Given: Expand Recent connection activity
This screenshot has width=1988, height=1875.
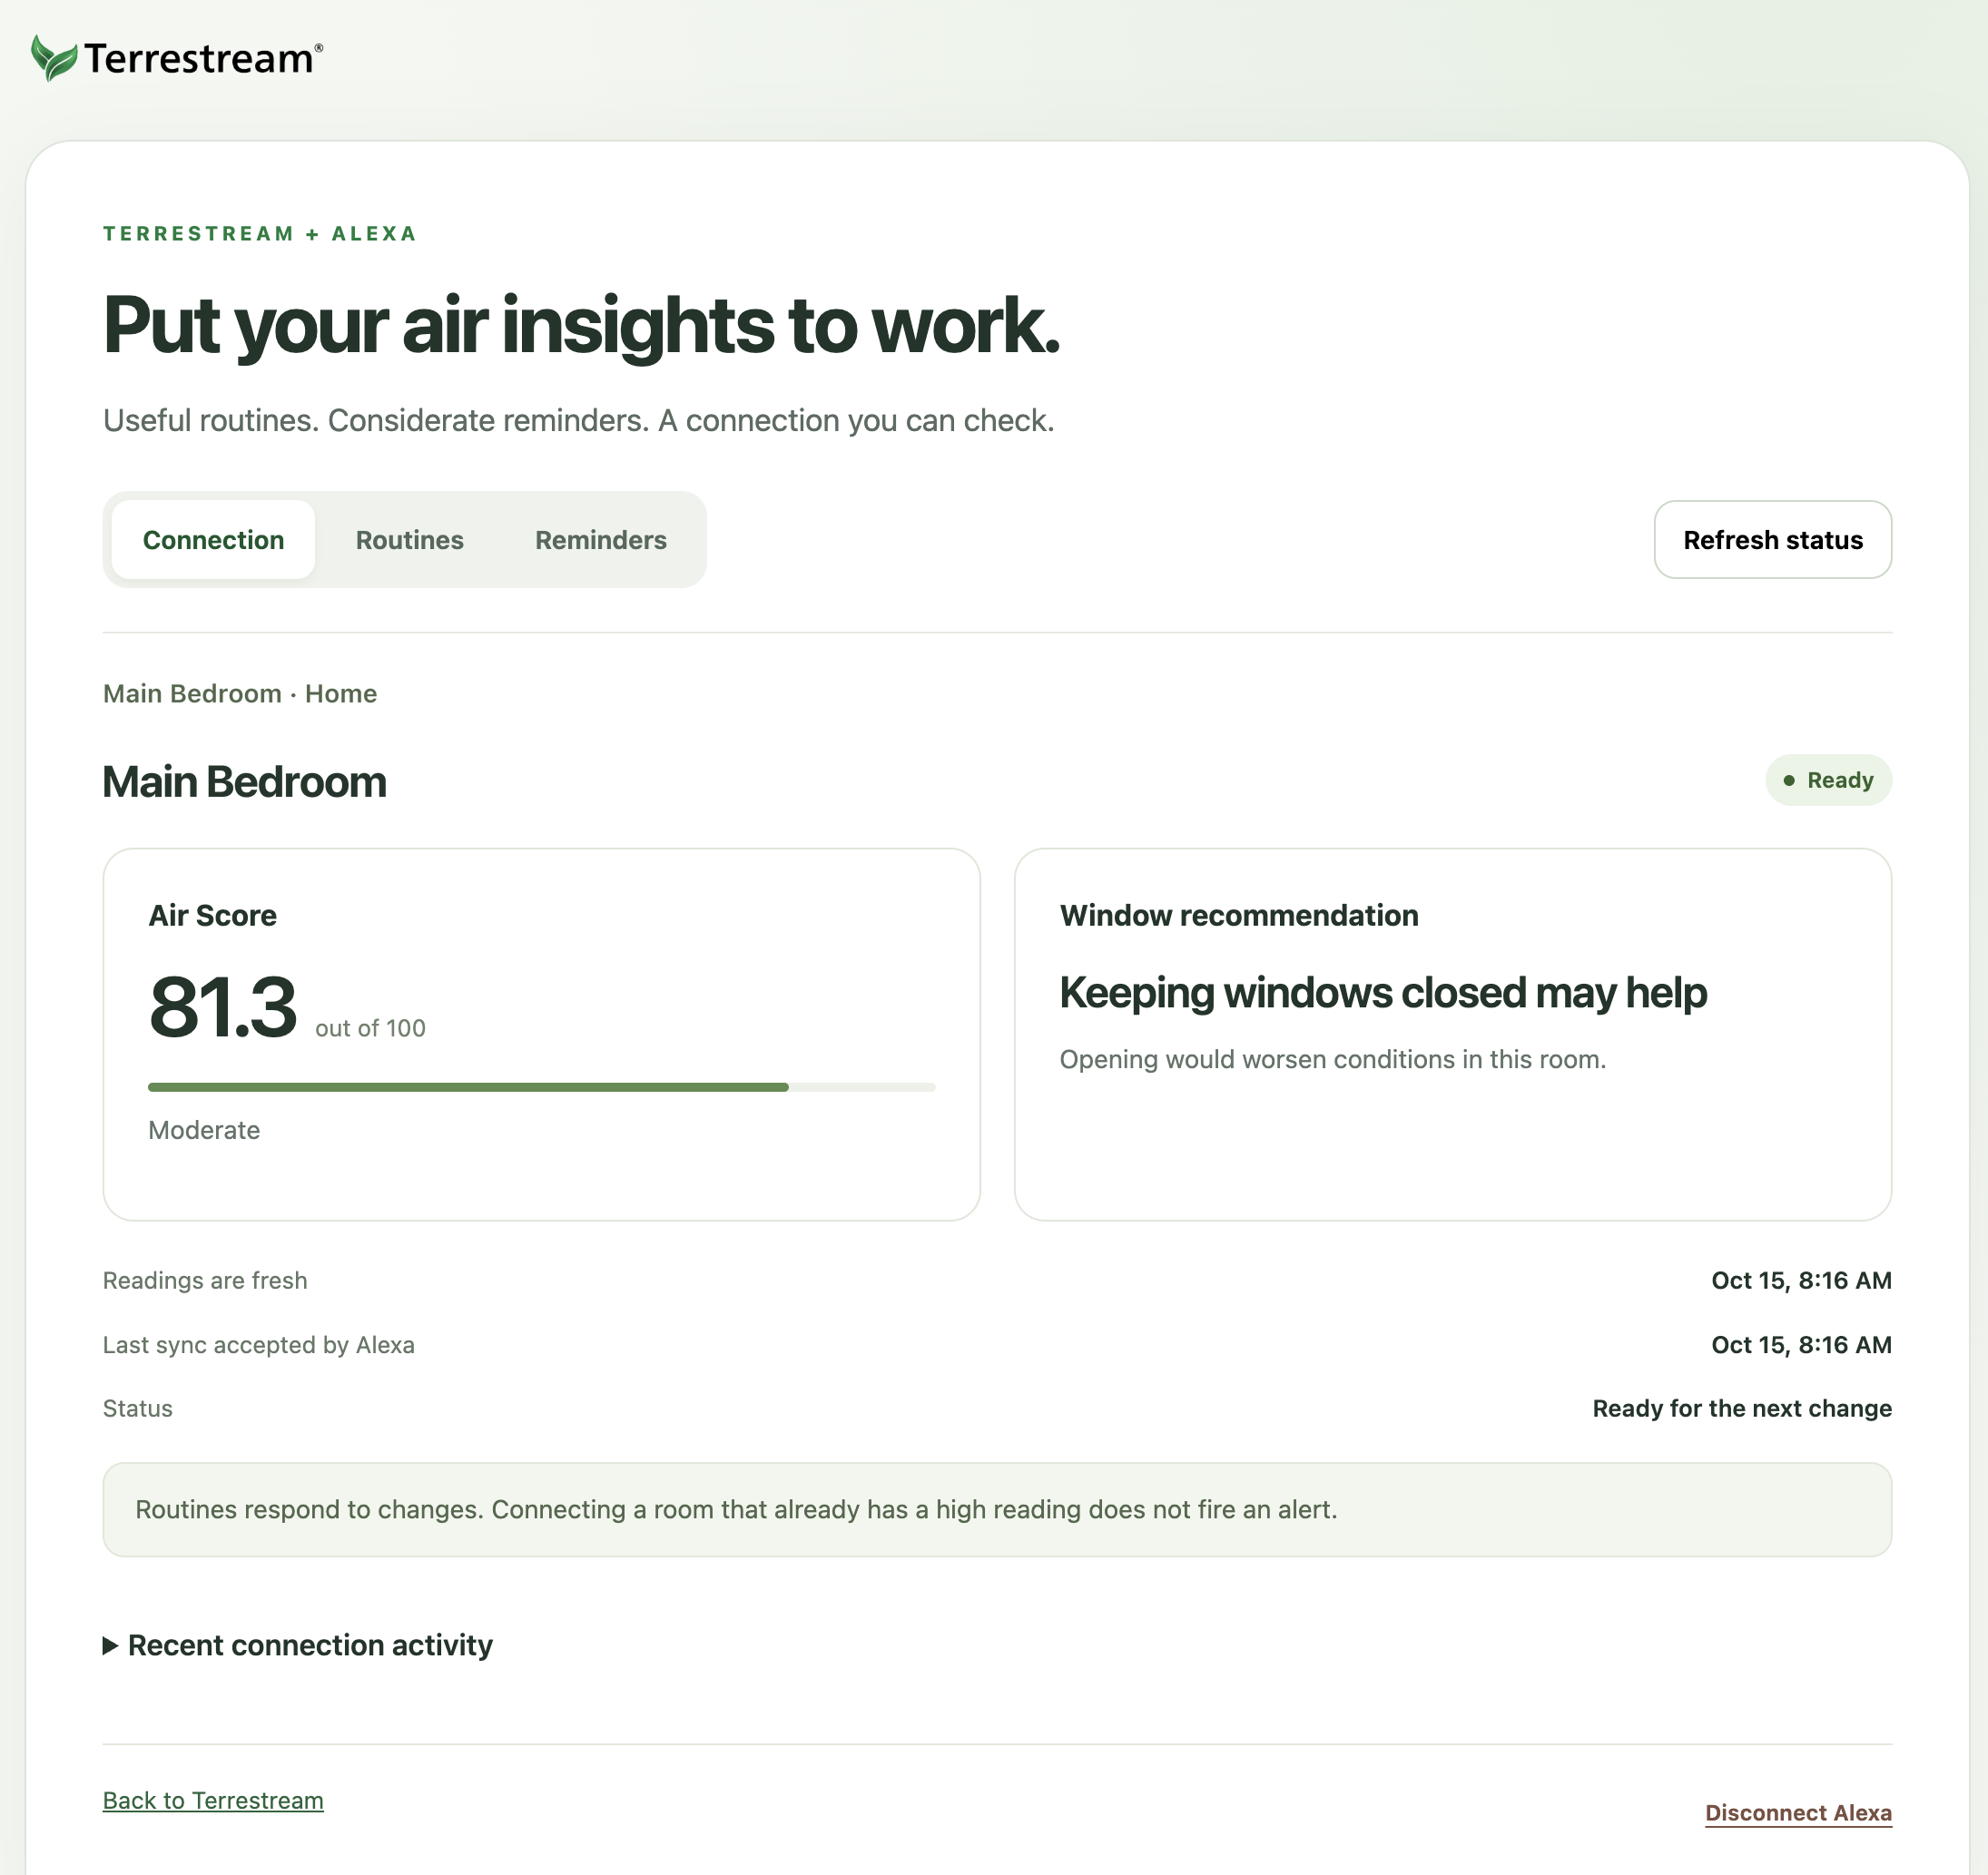Looking at the screenshot, I should (298, 1645).
